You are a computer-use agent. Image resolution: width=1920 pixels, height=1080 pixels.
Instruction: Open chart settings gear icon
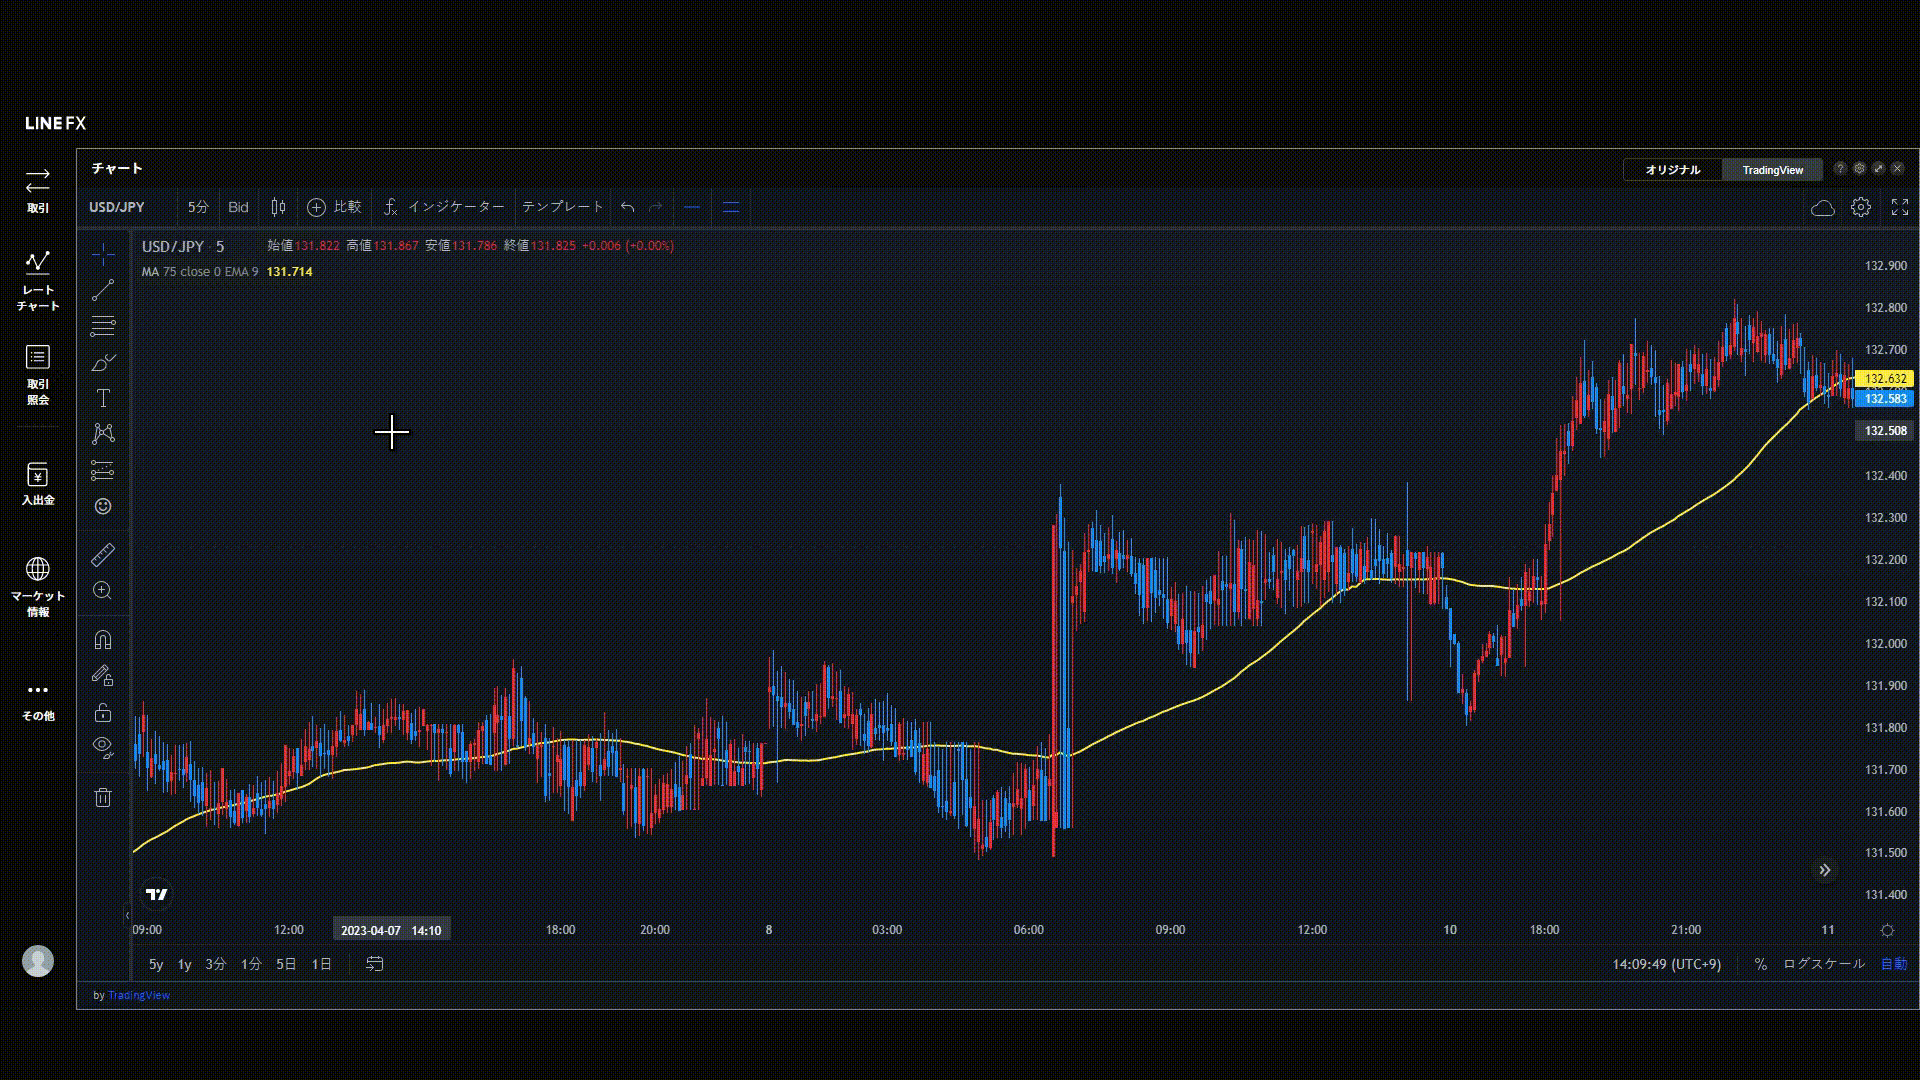(x=1860, y=207)
